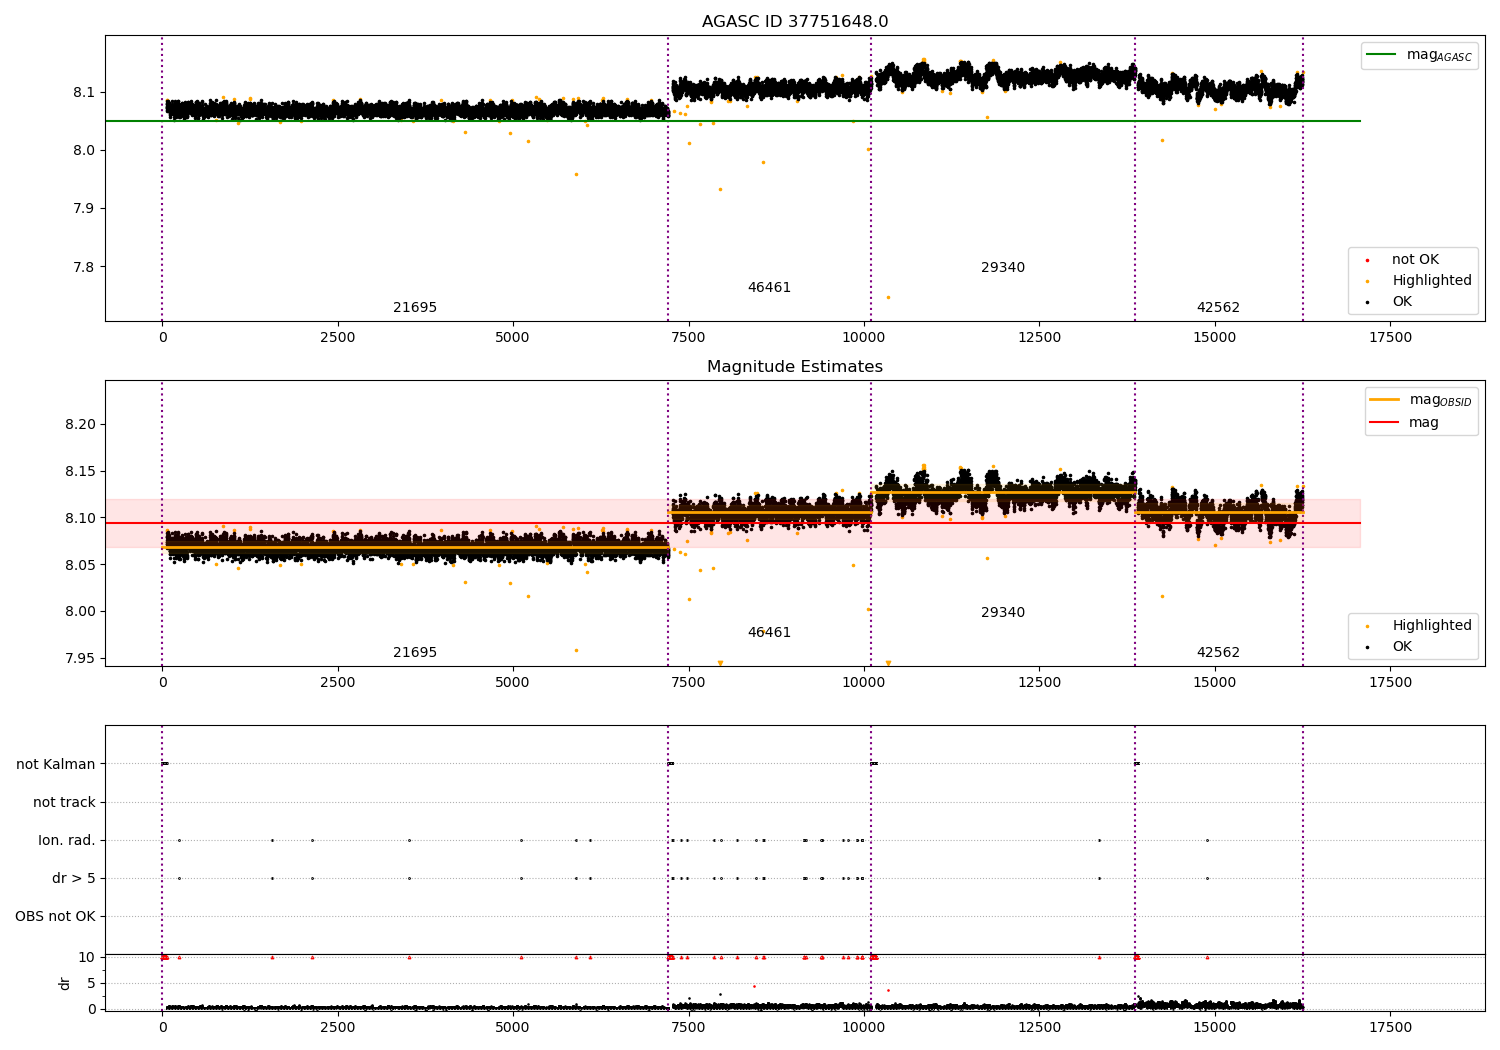Click x-axis tick 2500 in bottom plot
Screen dimensions: 1500x1050
pos(337,1028)
